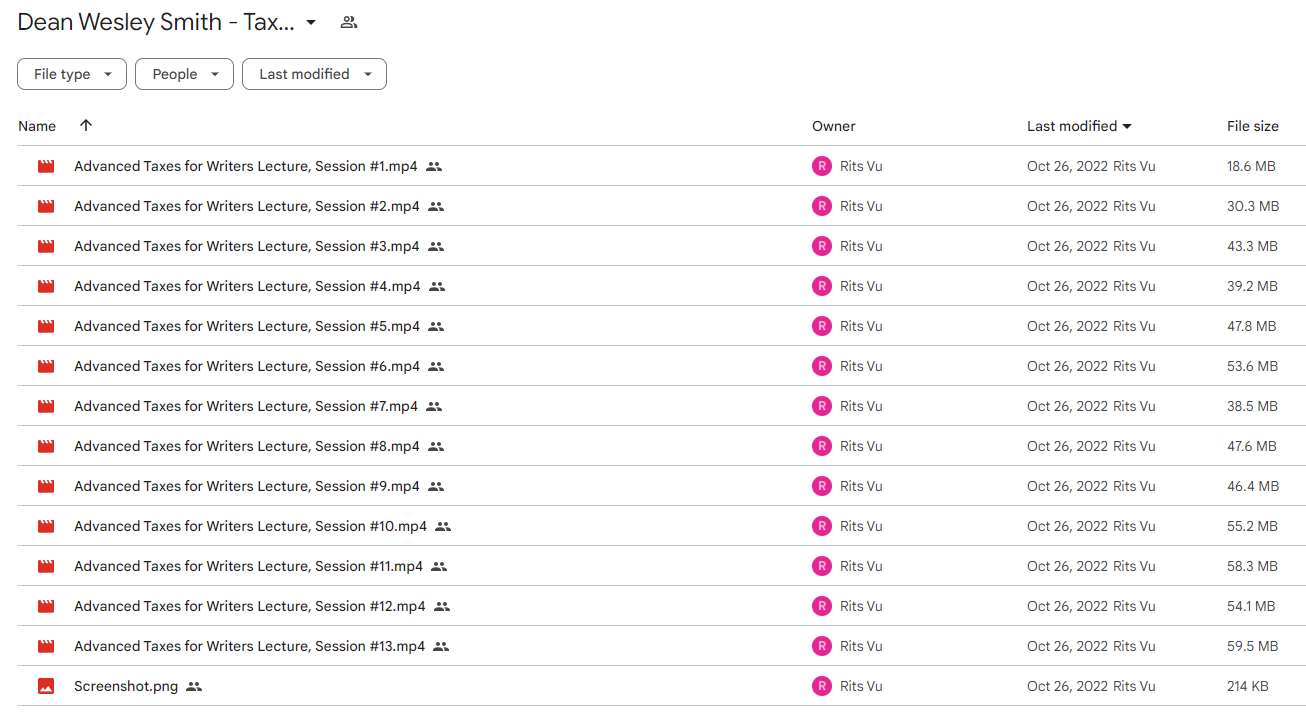Click the video icon for Session #4.mp4

click(46, 286)
